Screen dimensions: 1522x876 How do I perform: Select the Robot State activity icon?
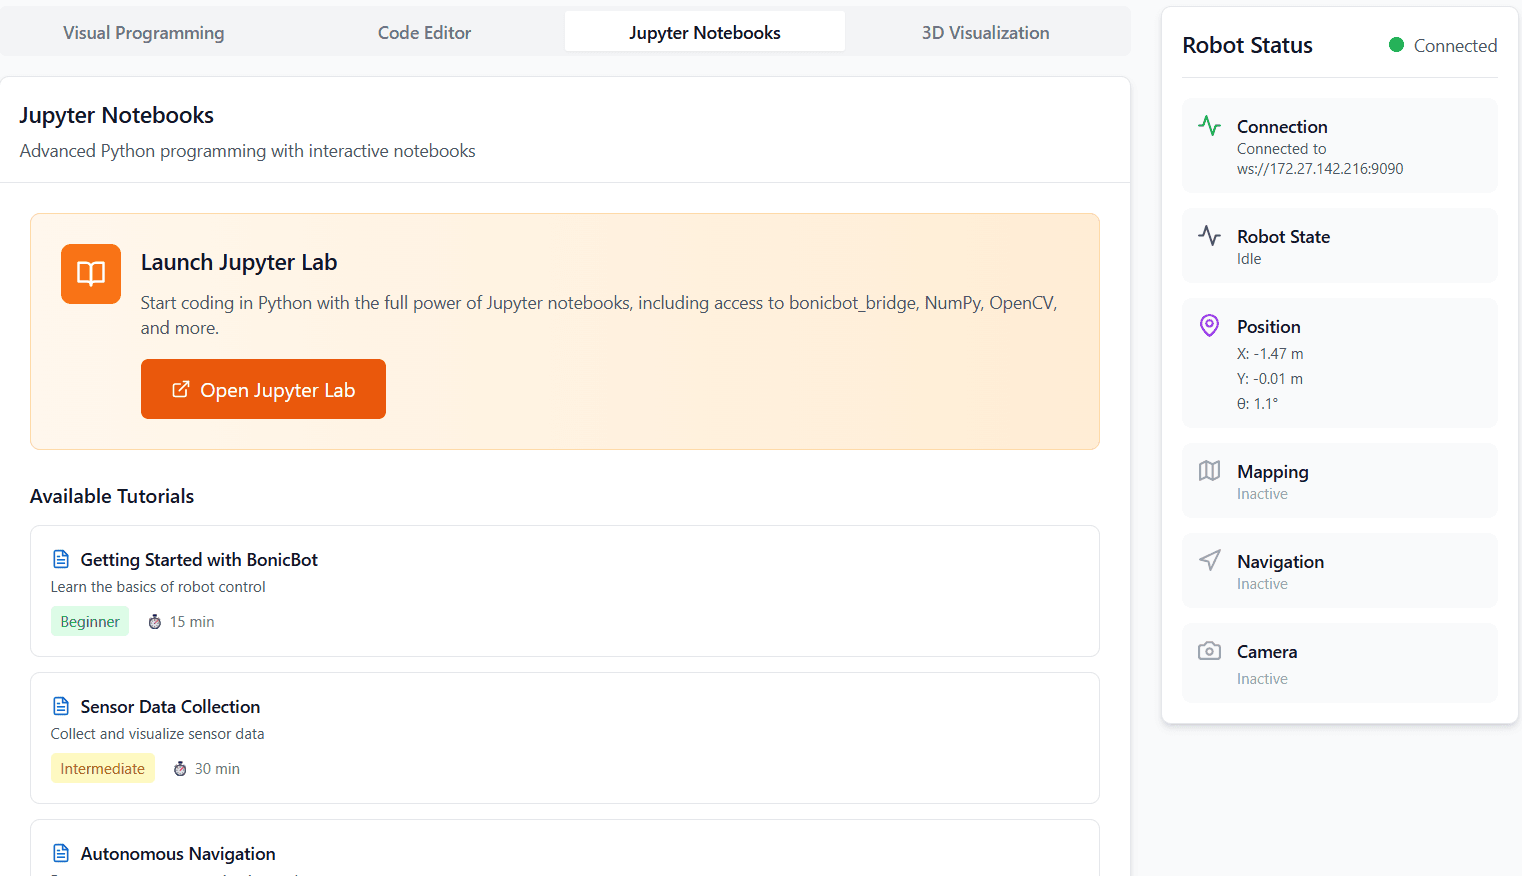coord(1209,236)
